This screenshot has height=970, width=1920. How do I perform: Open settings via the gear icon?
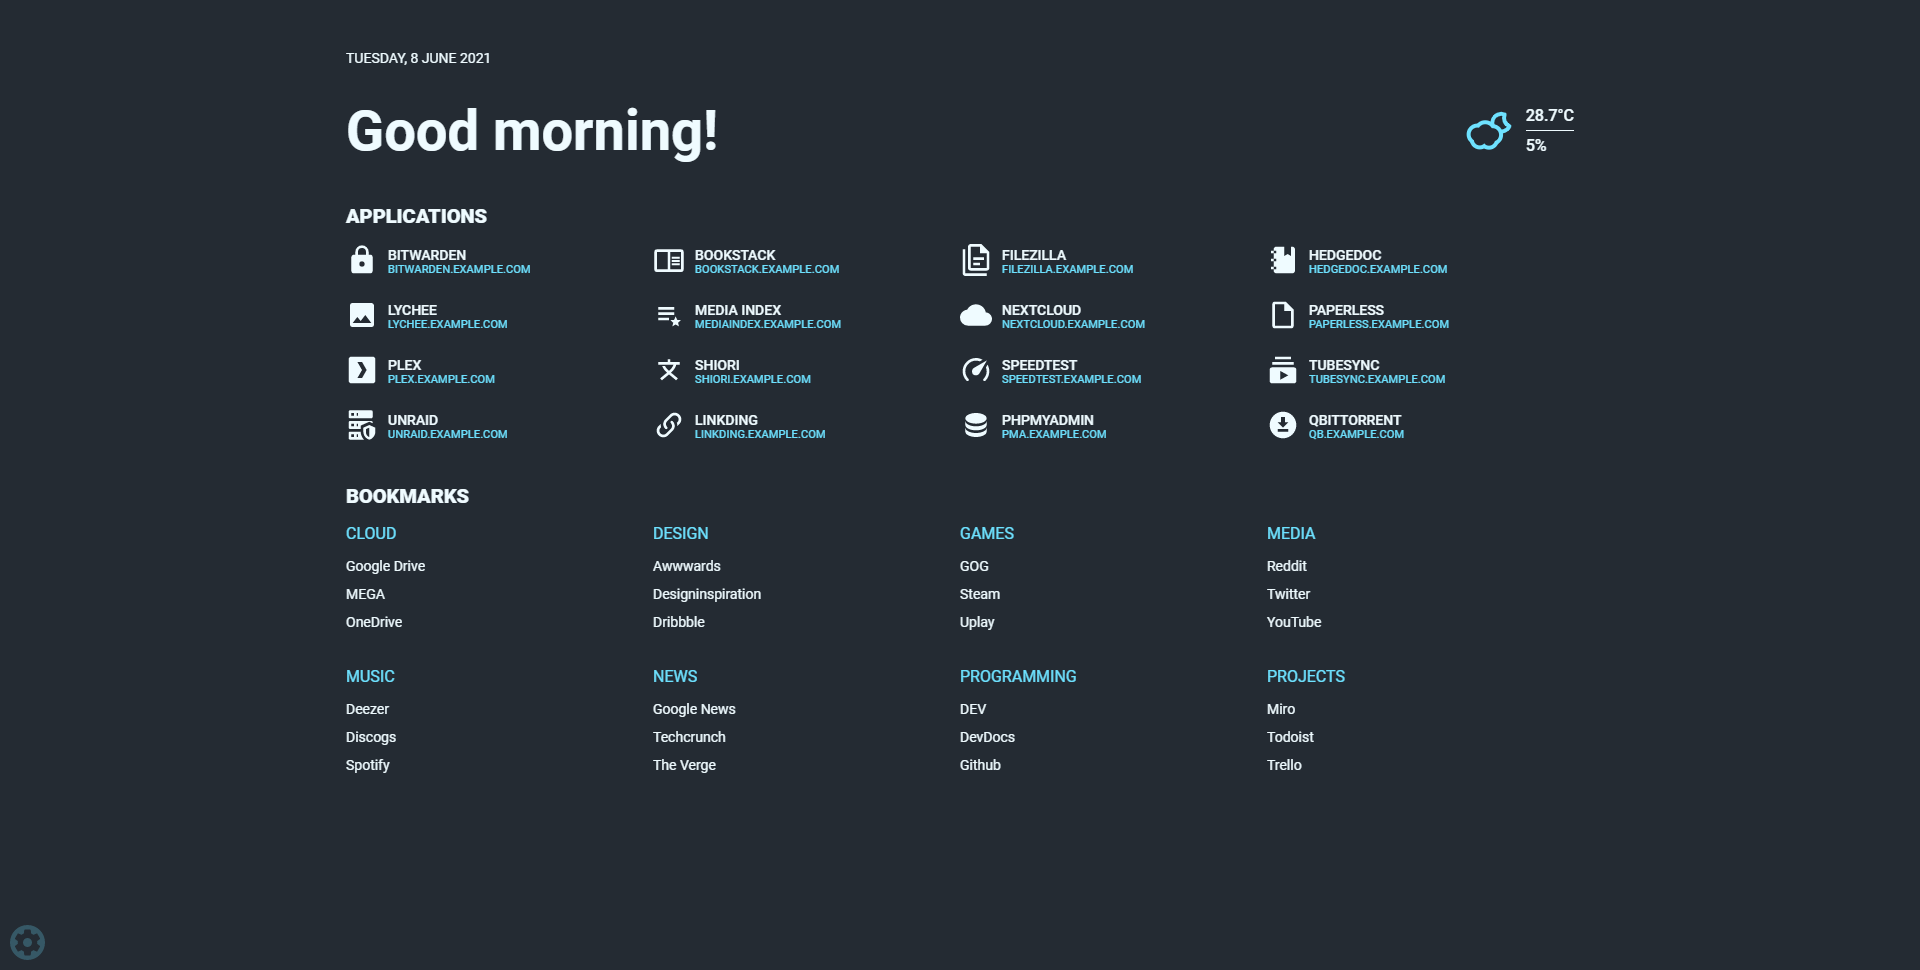pyautogui.click(x=27, y=942)
